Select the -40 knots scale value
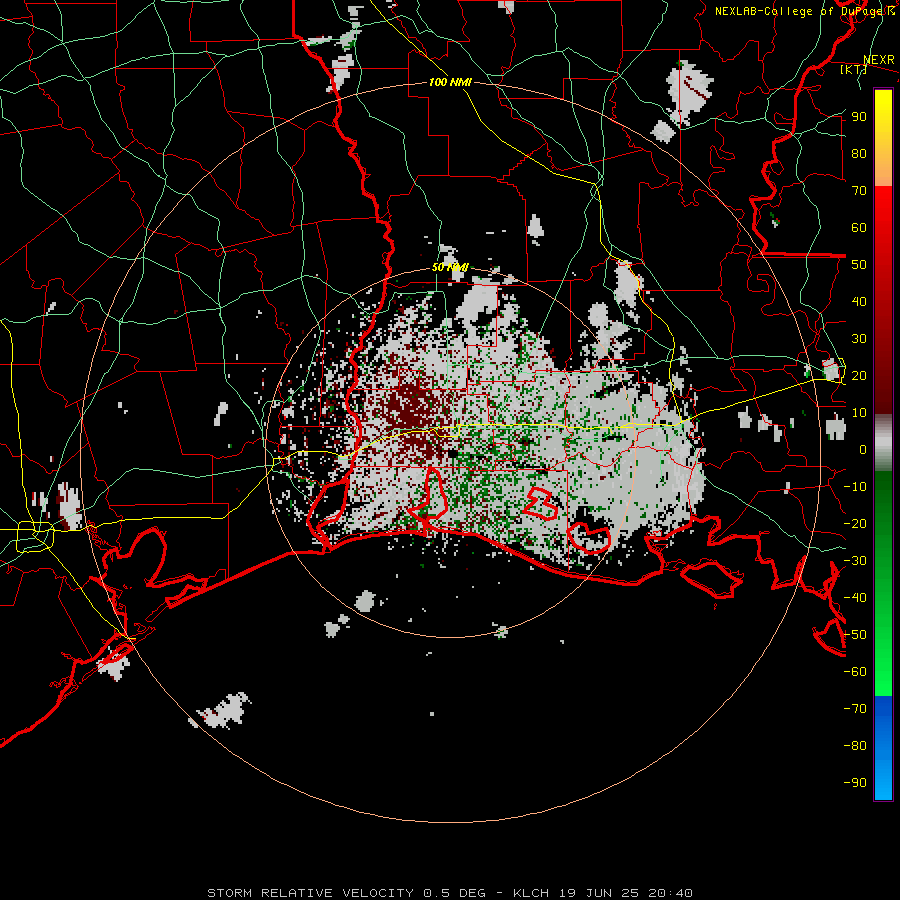The image size is (900, 900). coord(855,598)
